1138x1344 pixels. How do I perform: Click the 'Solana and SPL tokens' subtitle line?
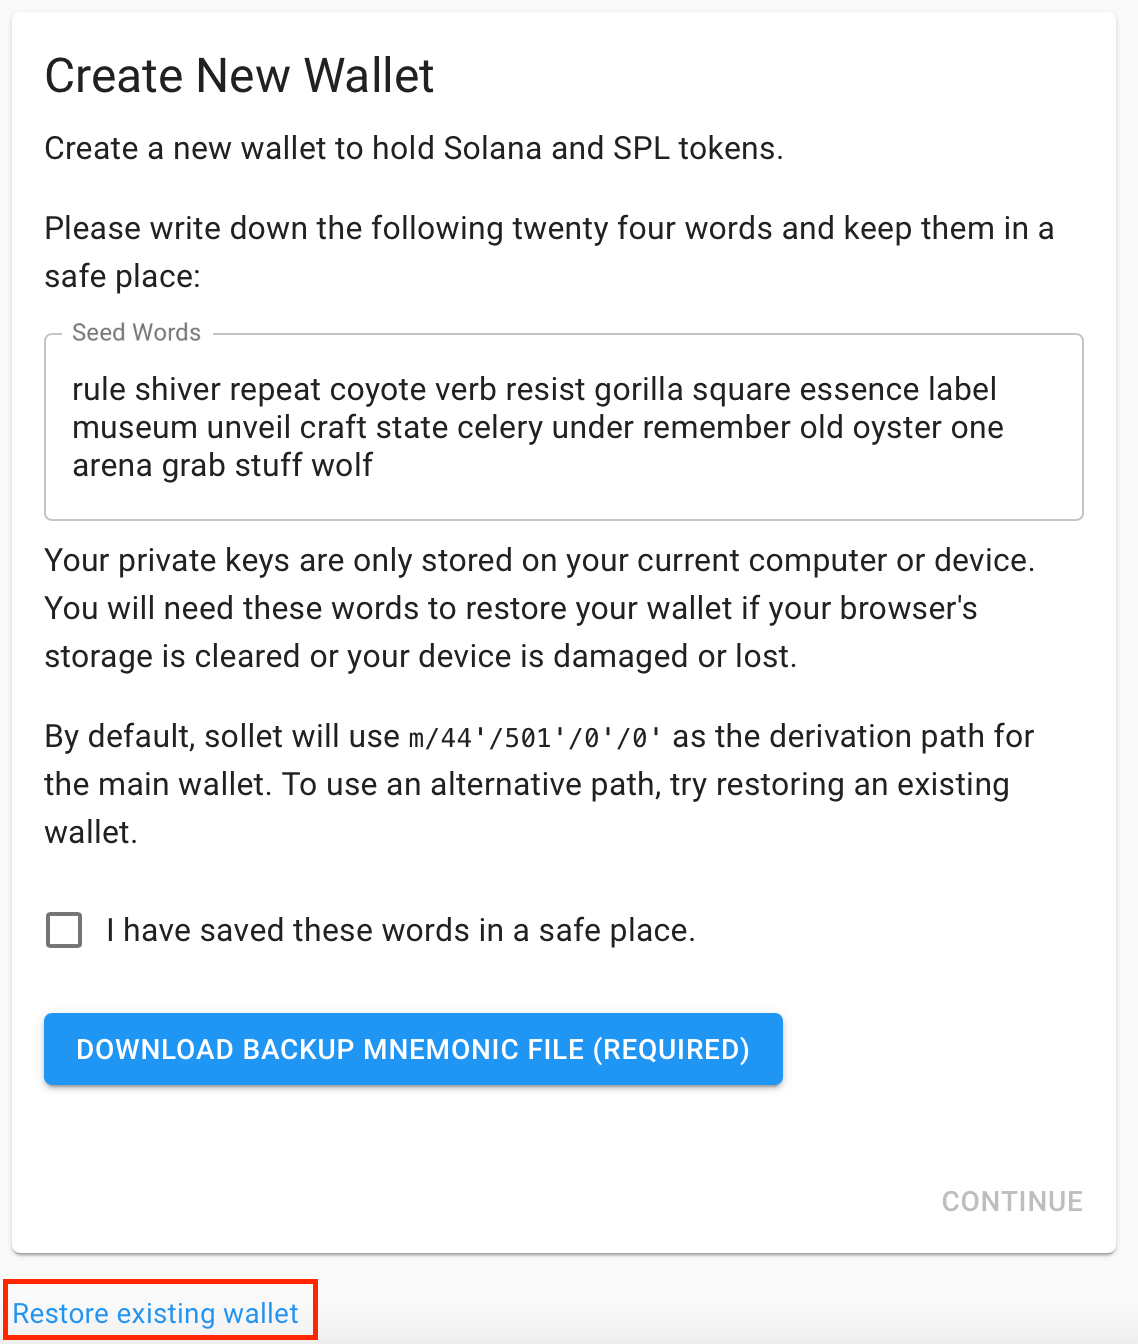point(414,148)
